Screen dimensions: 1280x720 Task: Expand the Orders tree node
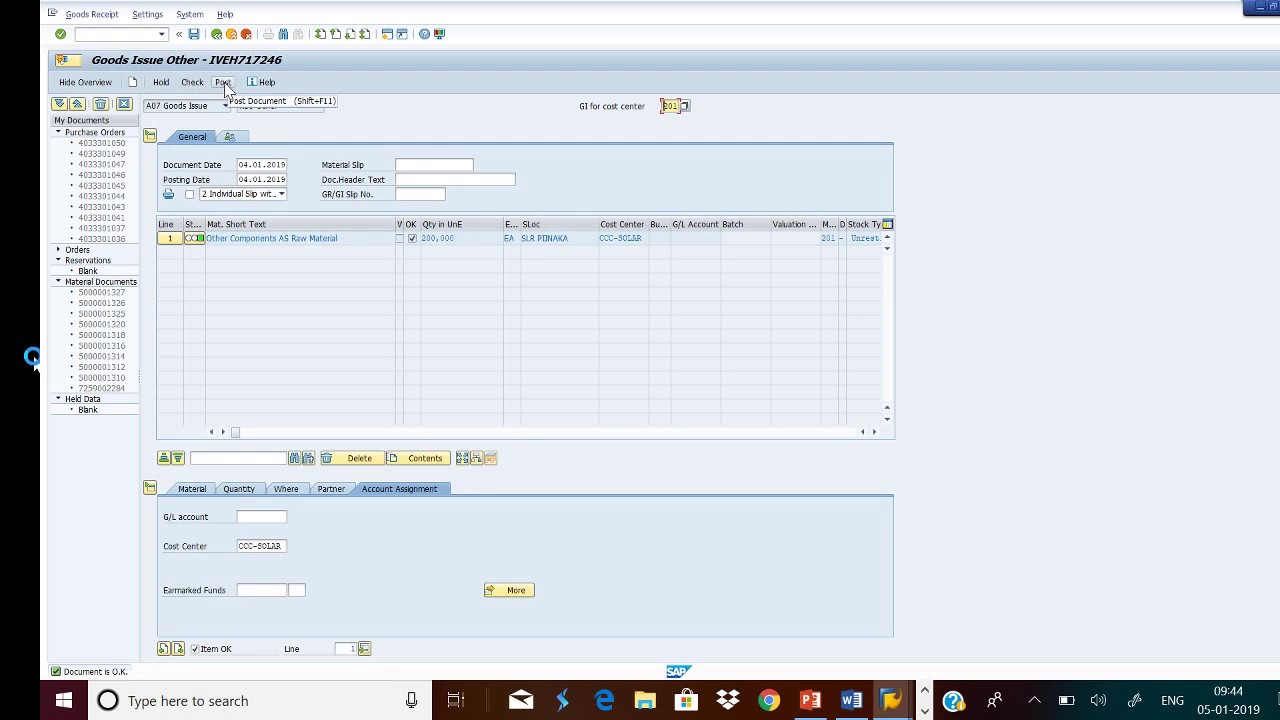(58, 249)
